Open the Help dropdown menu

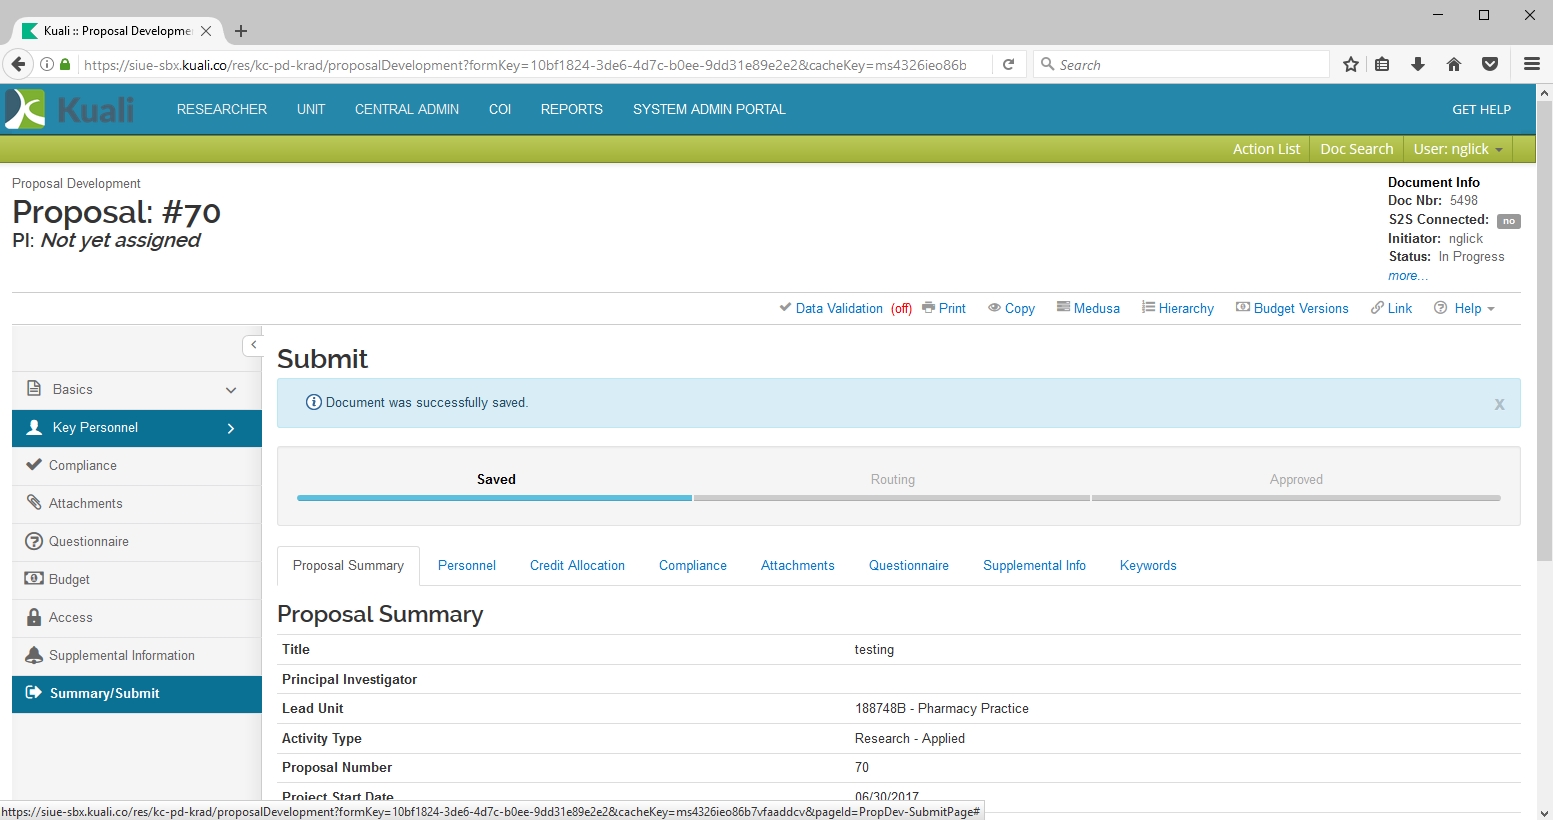click(1465, 308)
